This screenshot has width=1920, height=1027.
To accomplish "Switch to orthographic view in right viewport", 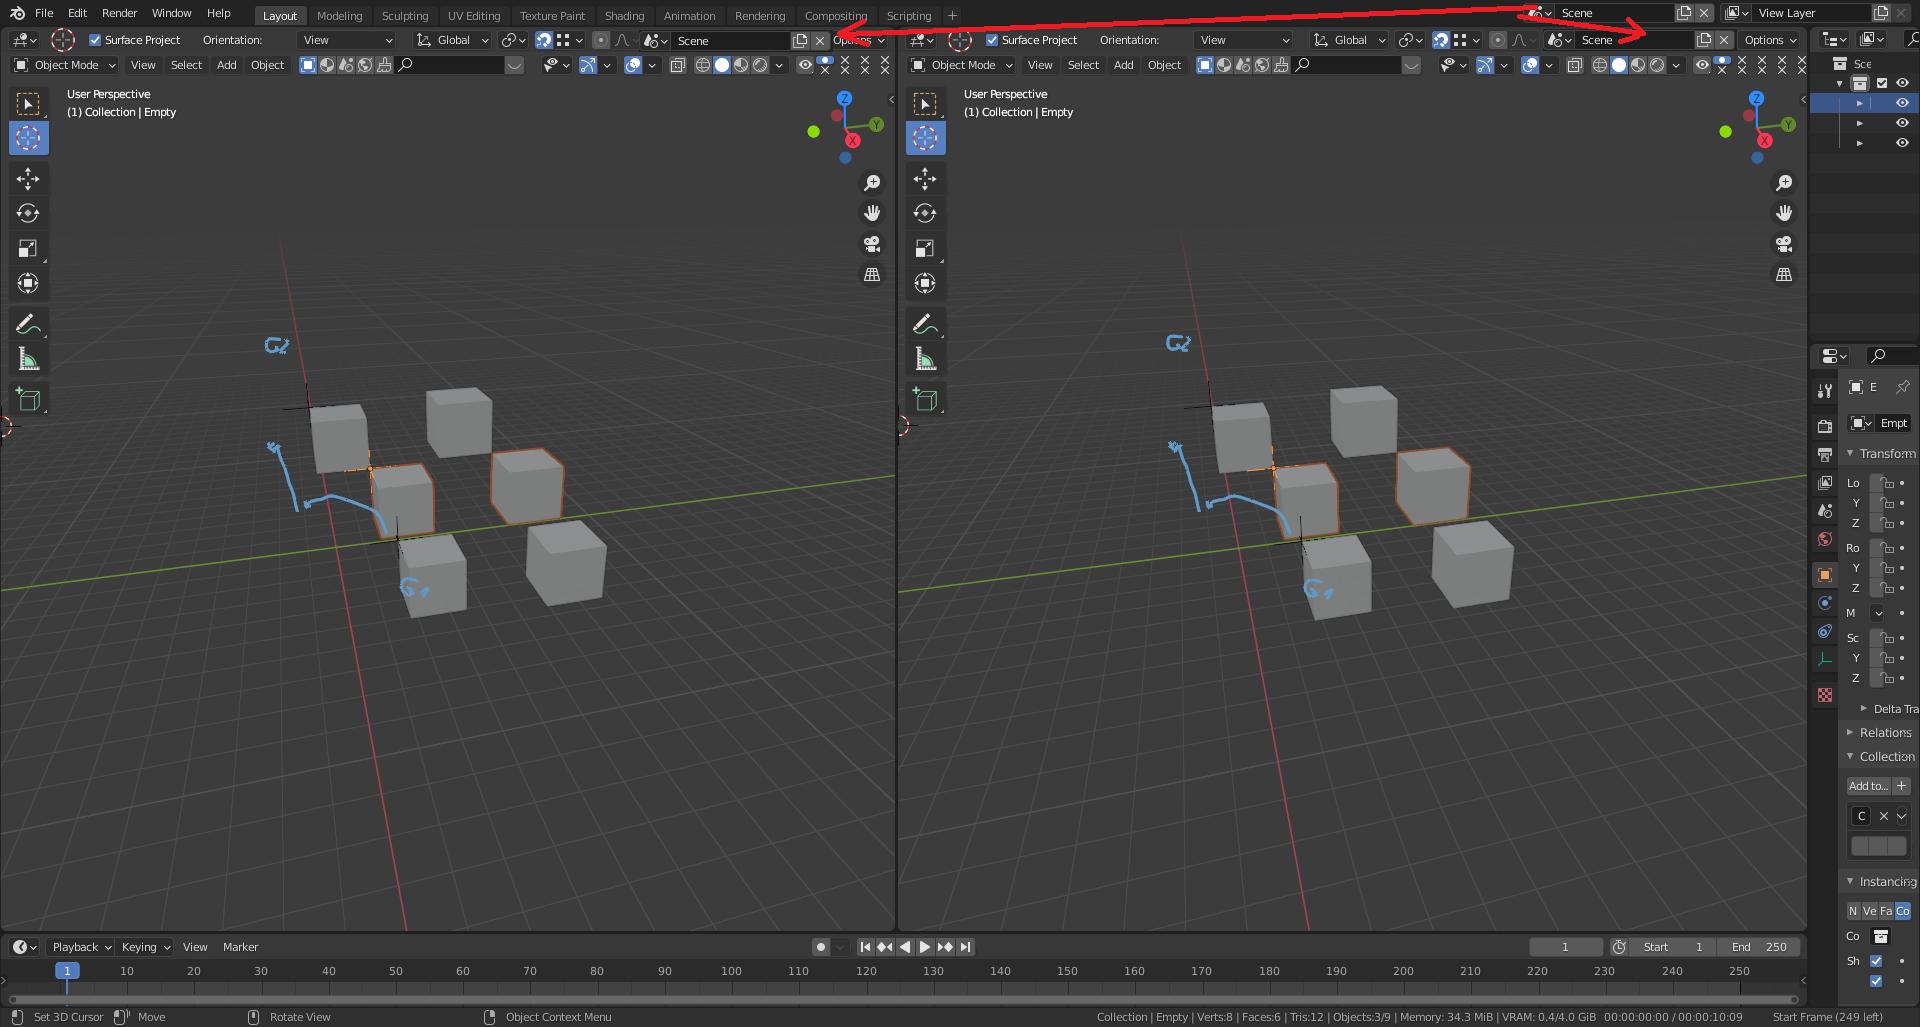I will (x=1784, y=274).
